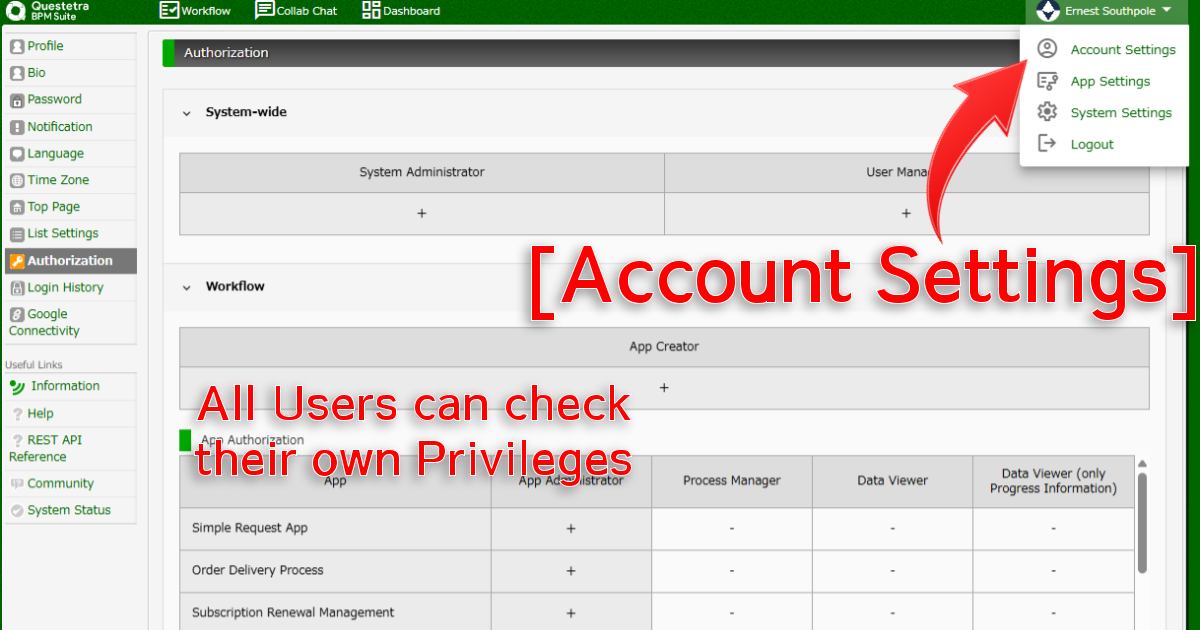Screen dimensions: 1200x630
Task: Open the Workflow menu
Action: tap(195, 11)
